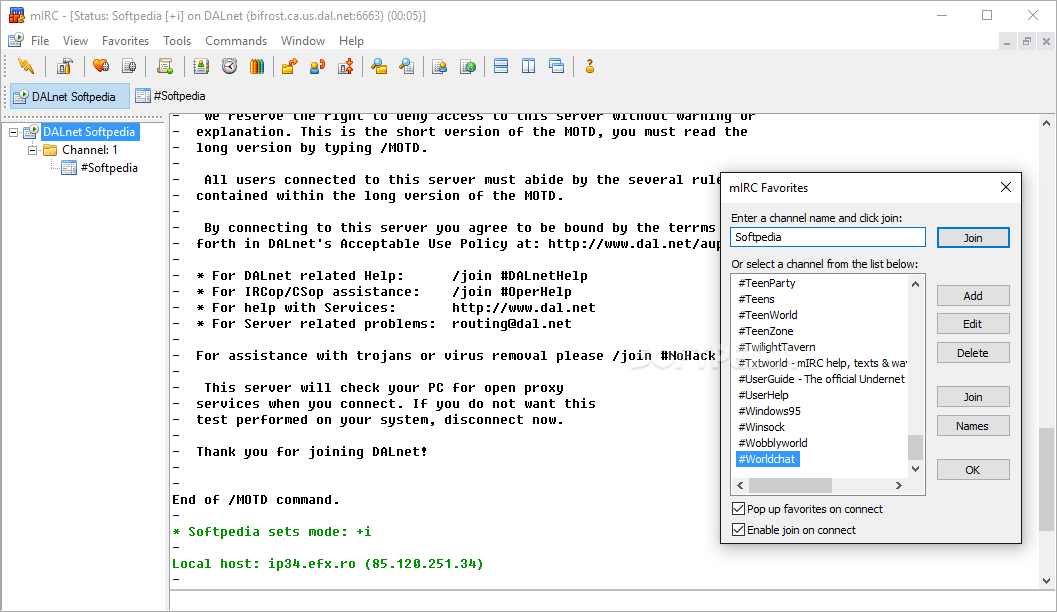Select #Teens in the channel list
Image resolution: width=1057 pixels, height=612 pixels.
pos(756,299)
